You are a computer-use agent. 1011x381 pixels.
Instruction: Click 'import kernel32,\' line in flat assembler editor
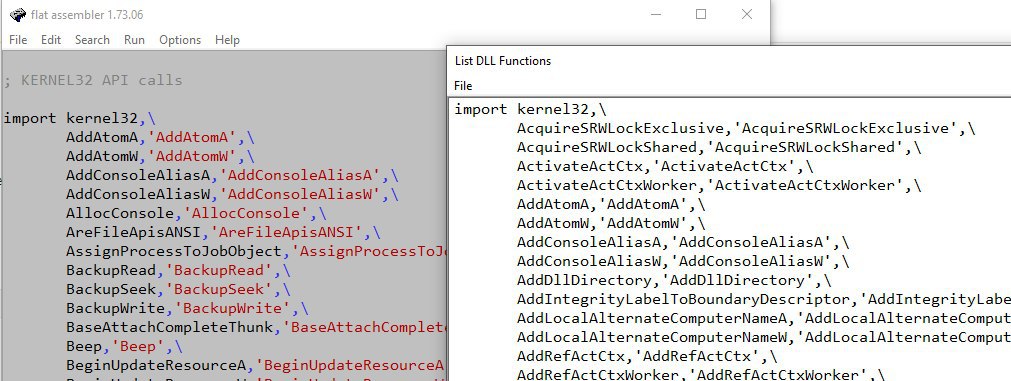pyautogui.click(x=79, y=119)
